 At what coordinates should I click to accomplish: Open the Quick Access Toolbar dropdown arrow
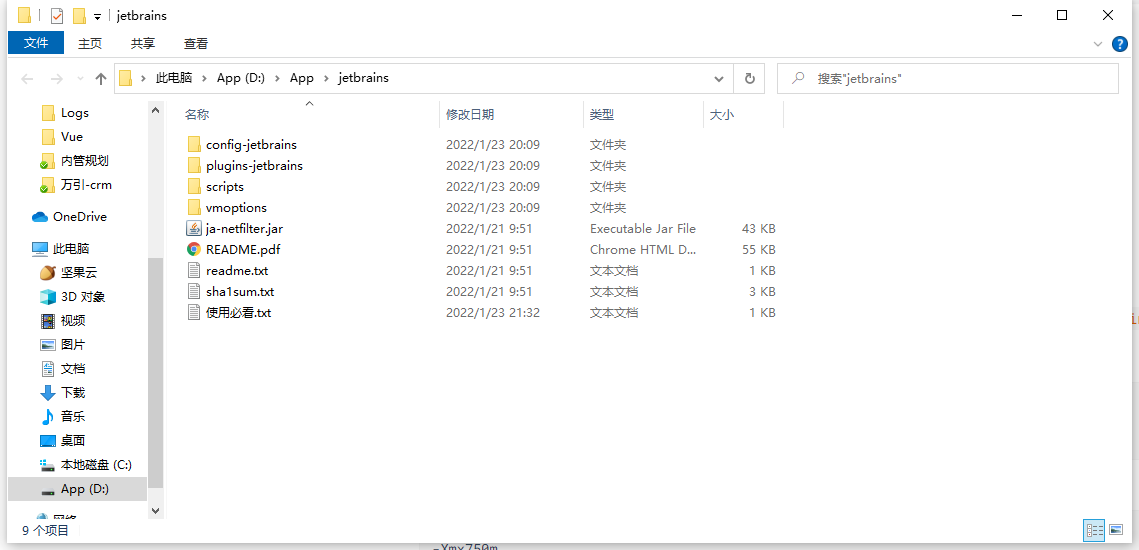pyautogui.click(x=97, y=16)
